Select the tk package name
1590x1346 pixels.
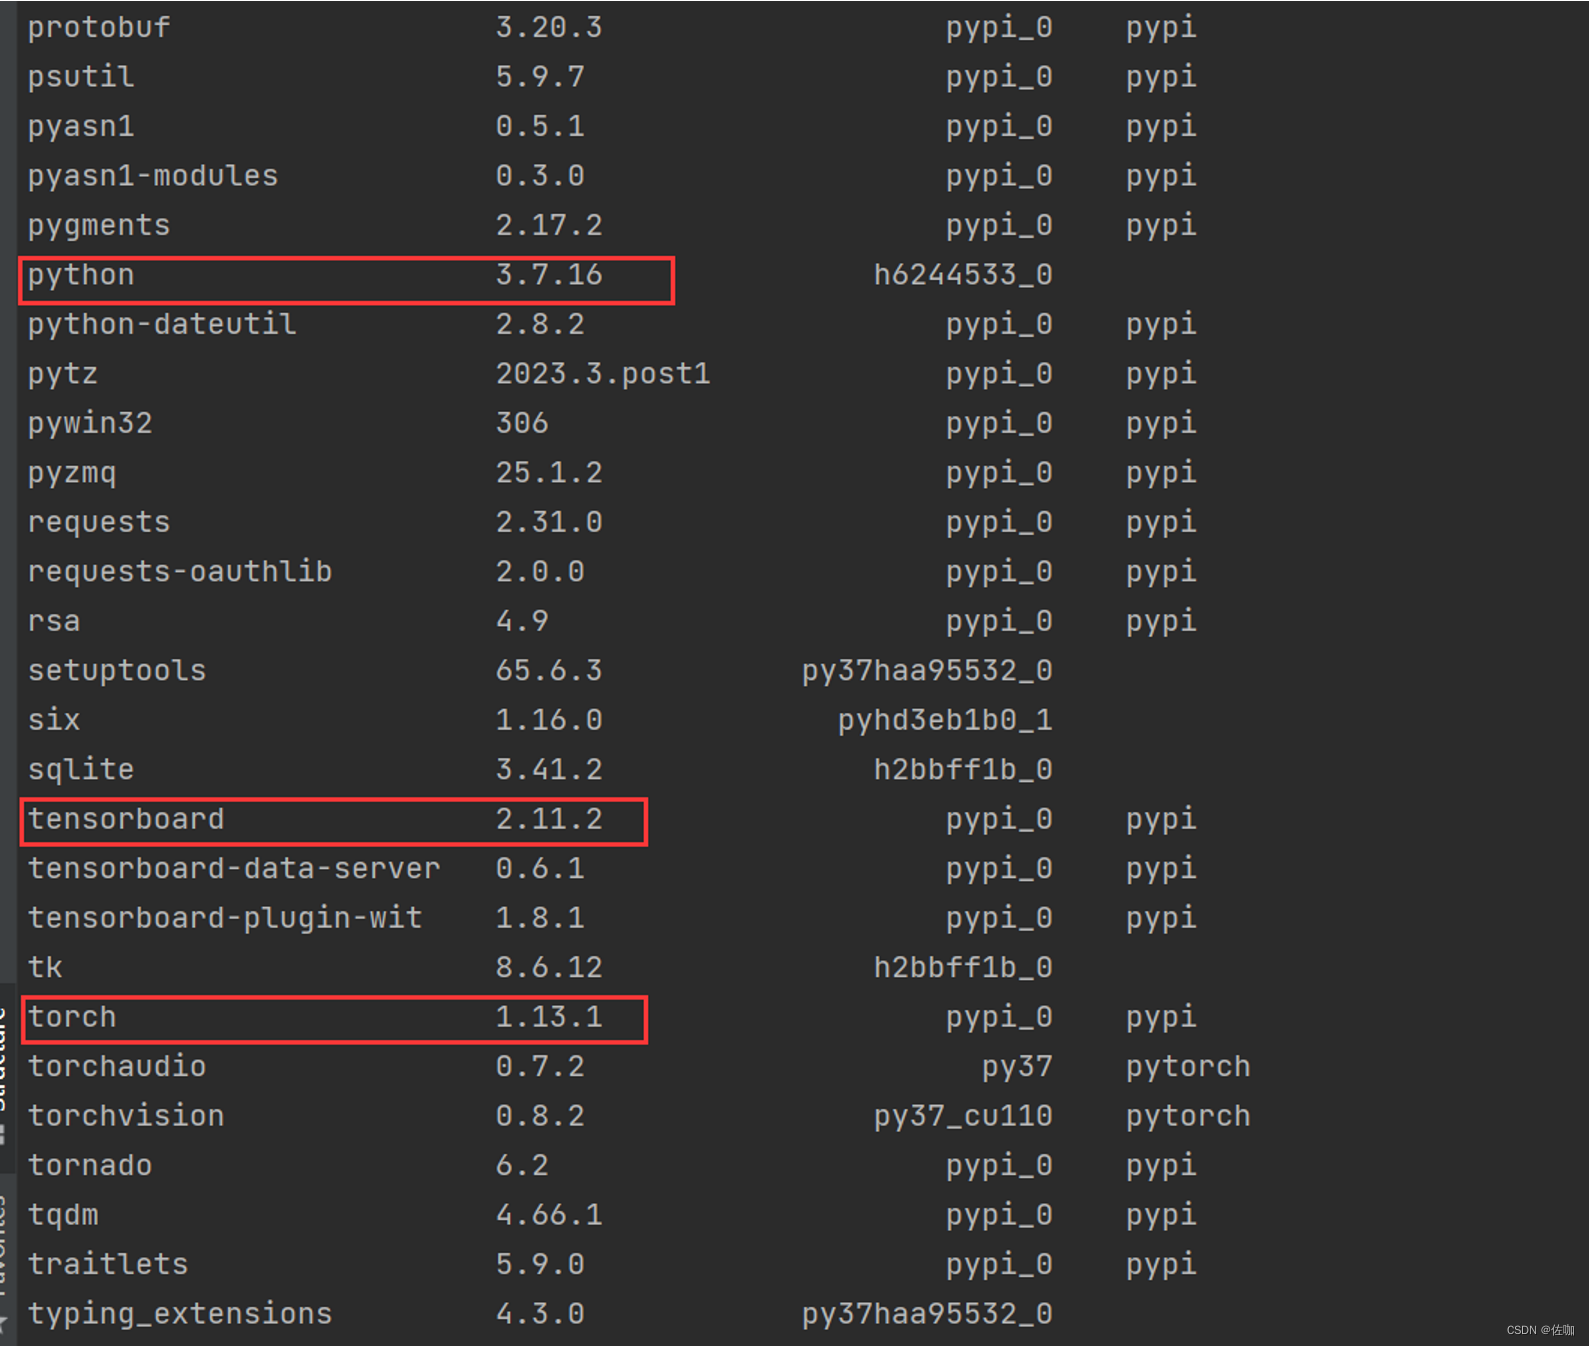pyautogui.click(x=44, y=968)
